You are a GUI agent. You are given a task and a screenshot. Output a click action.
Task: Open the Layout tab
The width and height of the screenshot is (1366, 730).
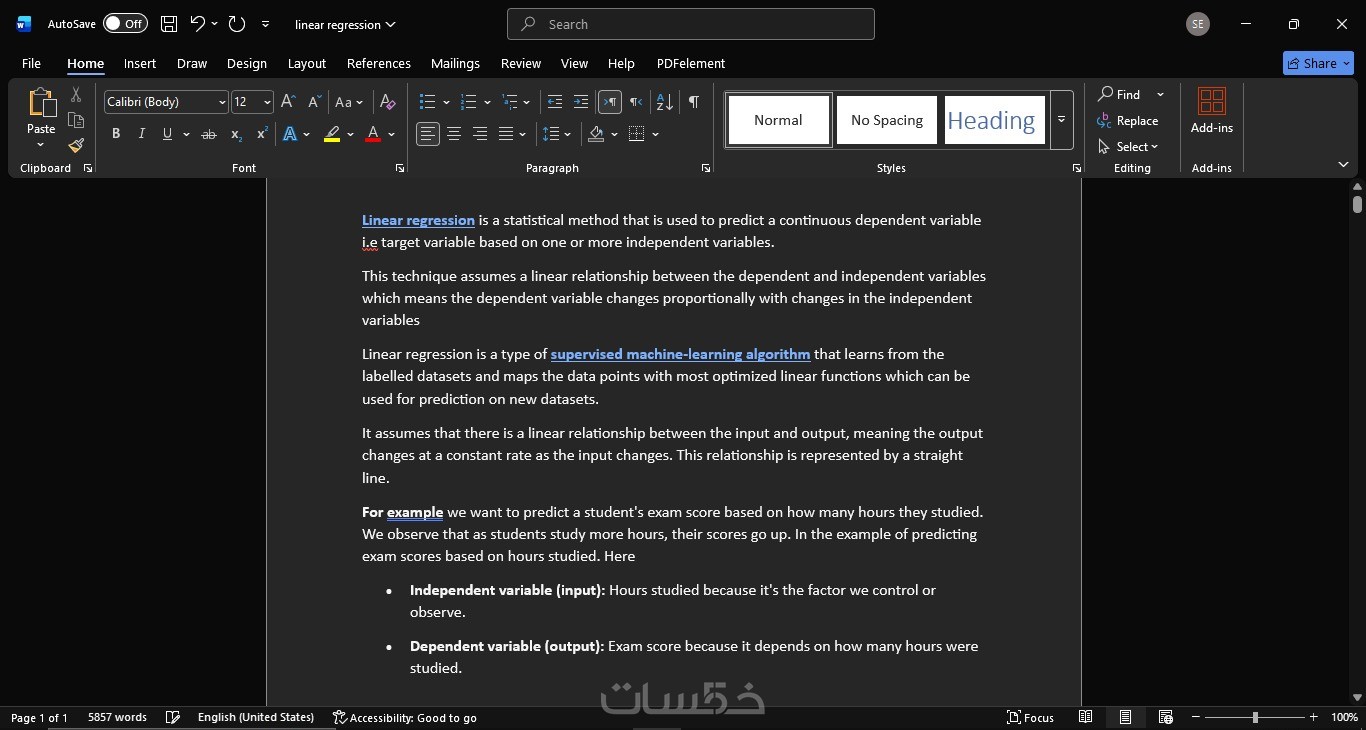pos(307,63)
